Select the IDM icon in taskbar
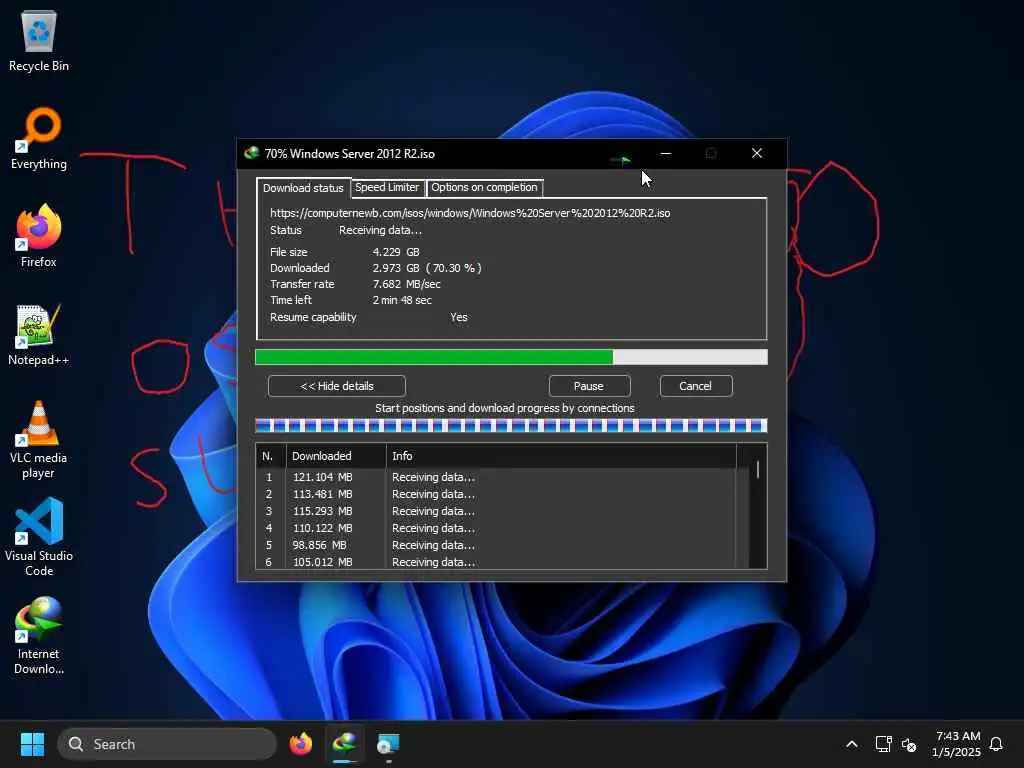This screenshot has width=1024, height=768. click(x=345, y=744)
